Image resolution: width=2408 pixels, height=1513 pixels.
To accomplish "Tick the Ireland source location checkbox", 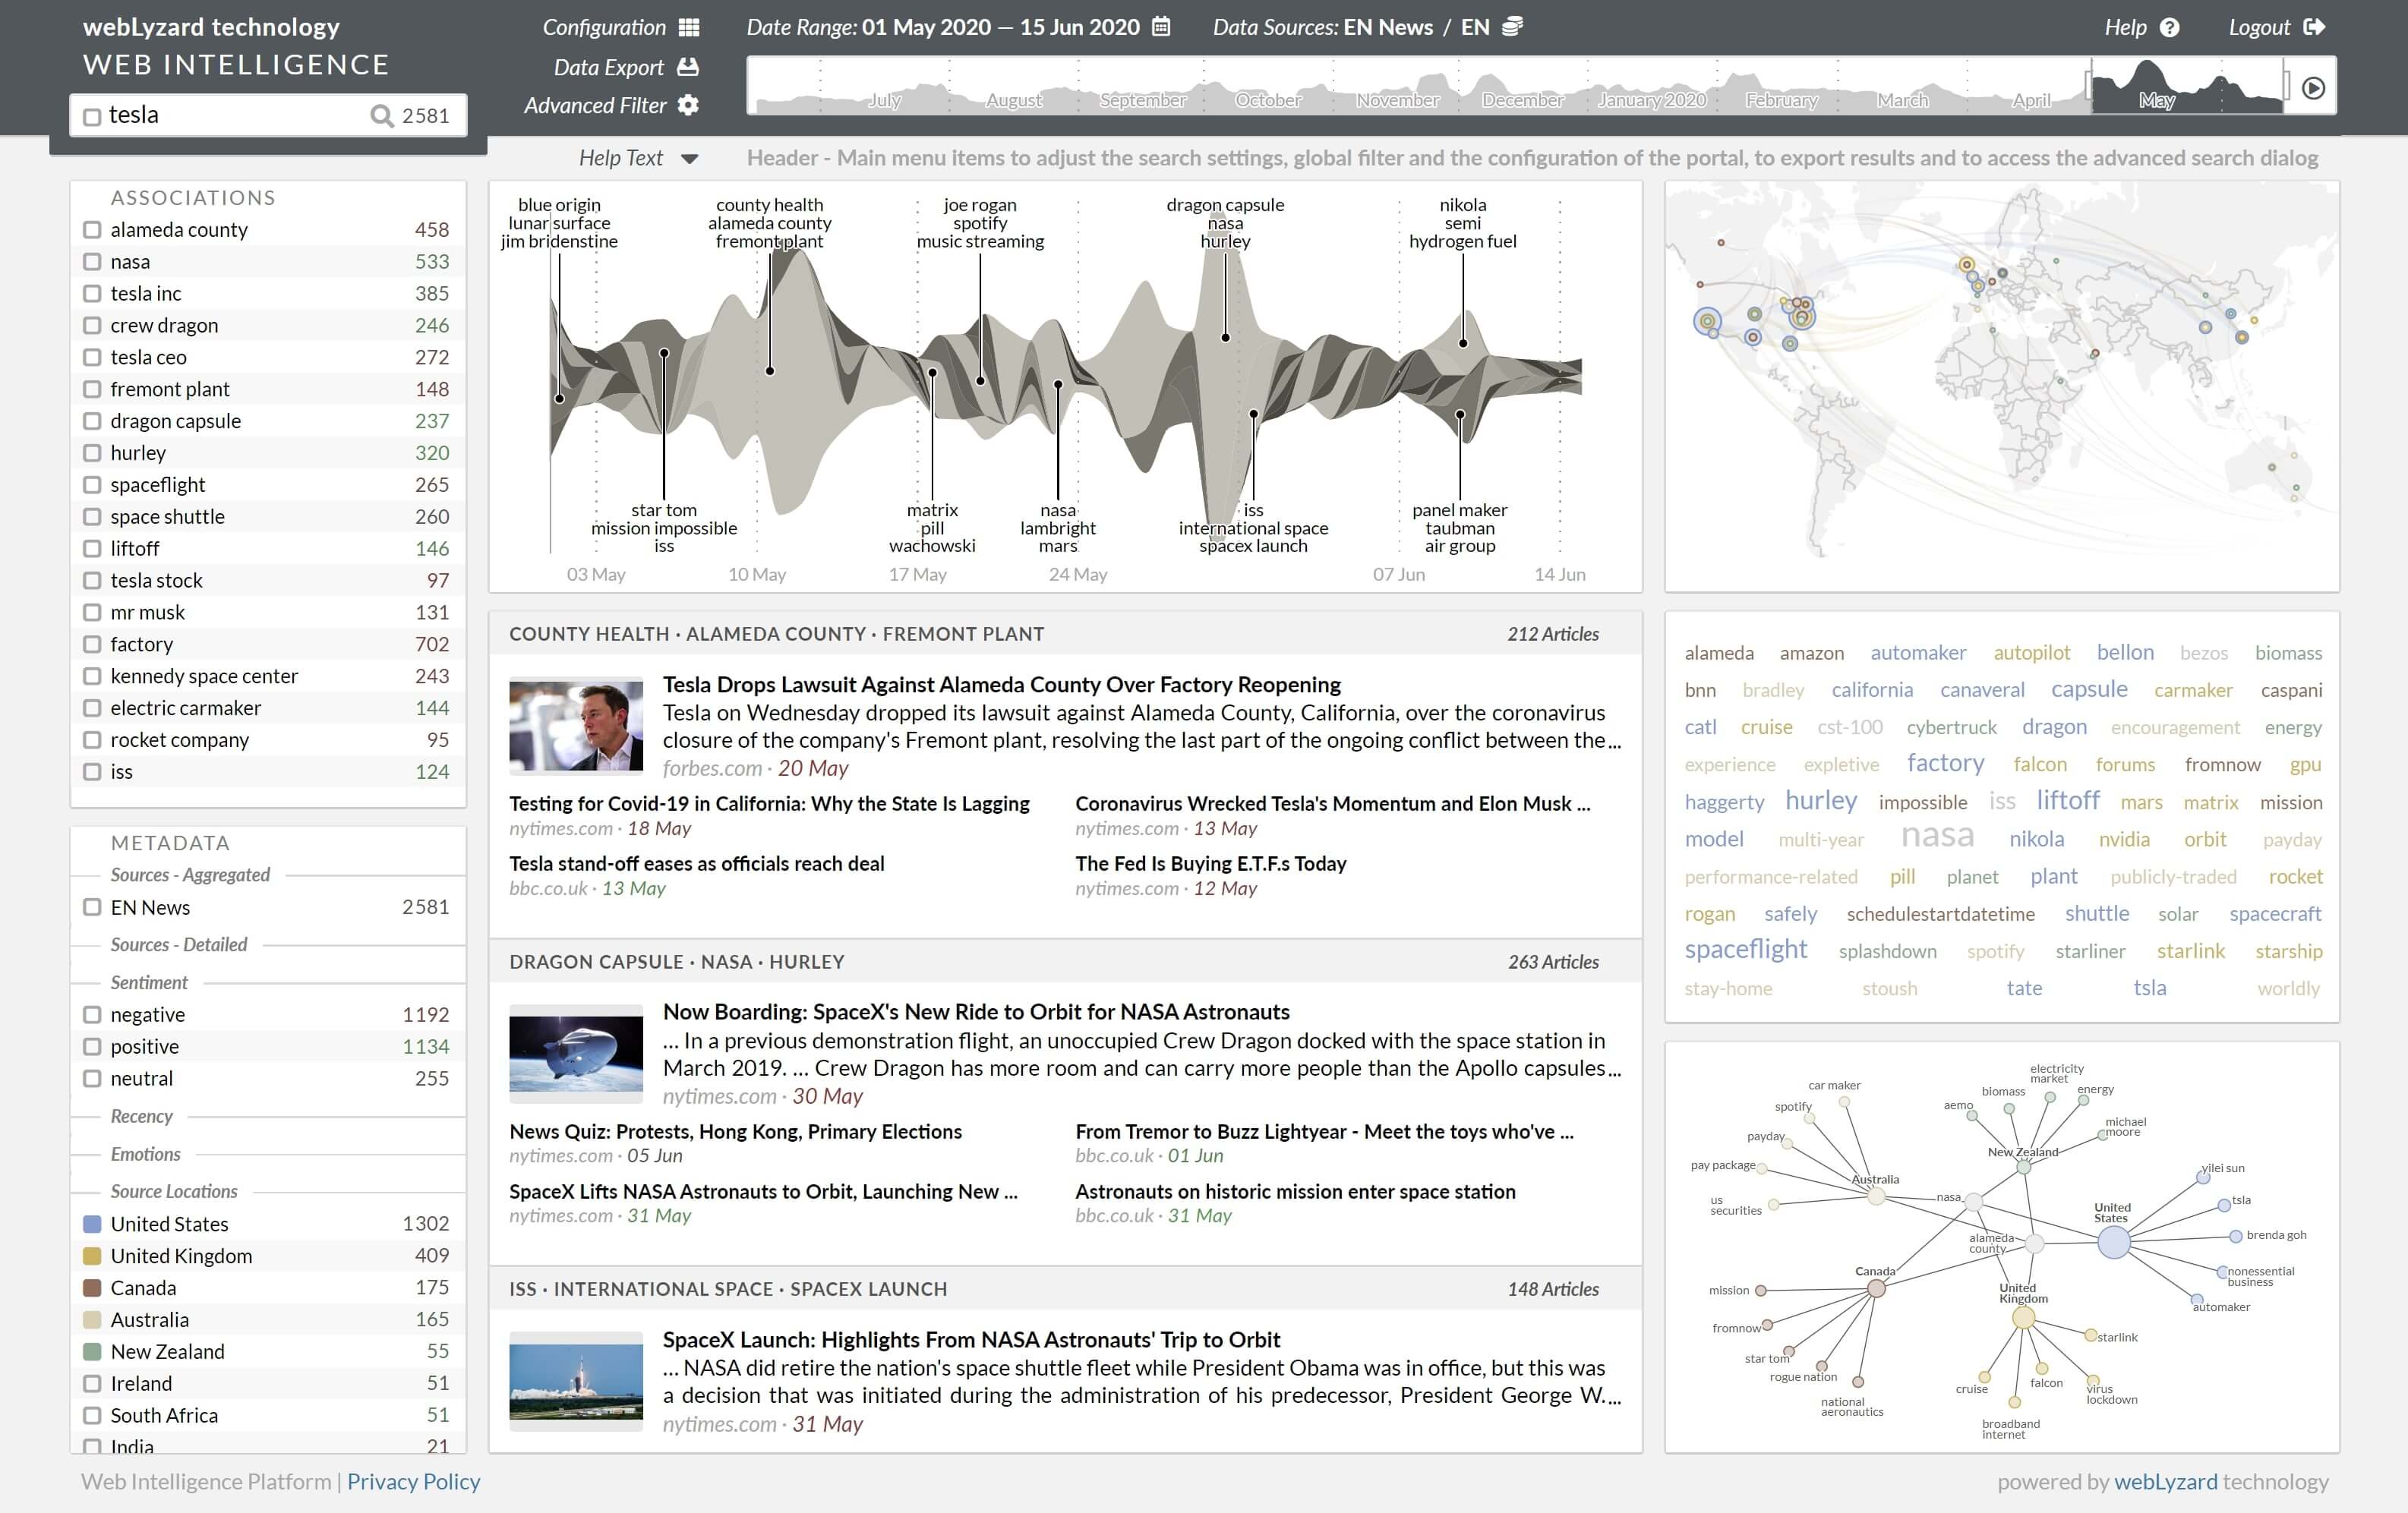I will pyautogui.click(x=92, y=1384).
